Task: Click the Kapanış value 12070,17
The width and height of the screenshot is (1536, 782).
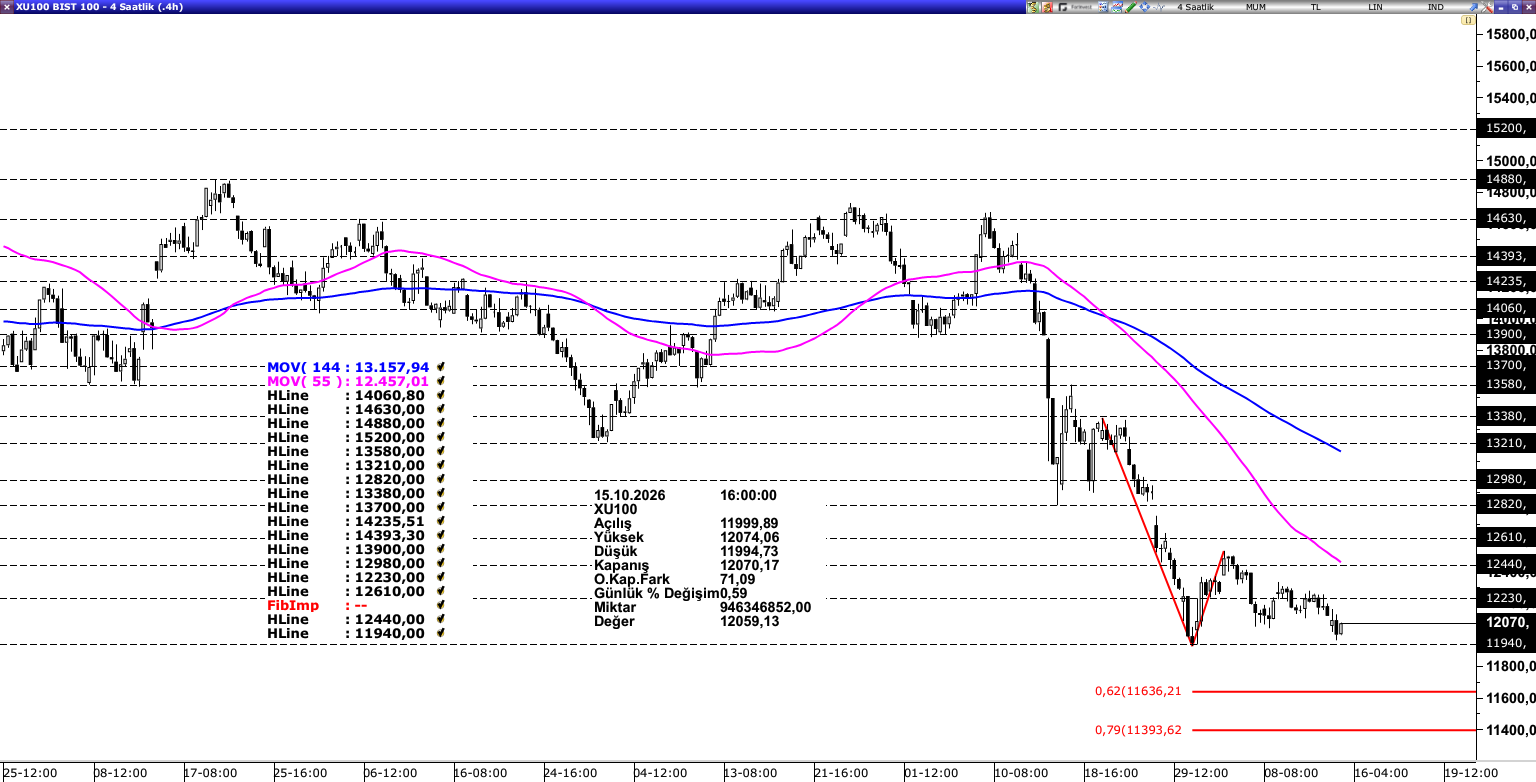Action: click(749, 565)
